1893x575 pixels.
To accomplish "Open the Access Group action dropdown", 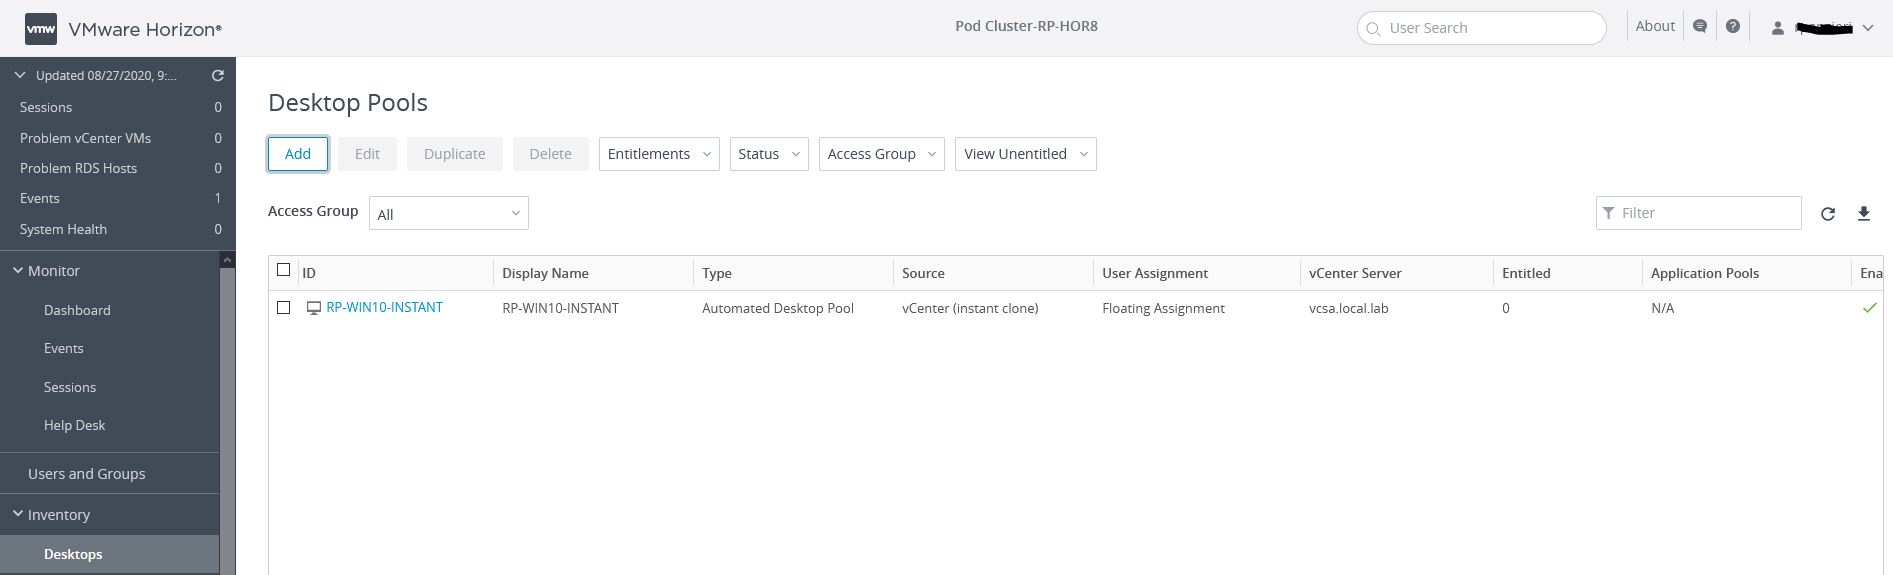I will coord(882,154).
